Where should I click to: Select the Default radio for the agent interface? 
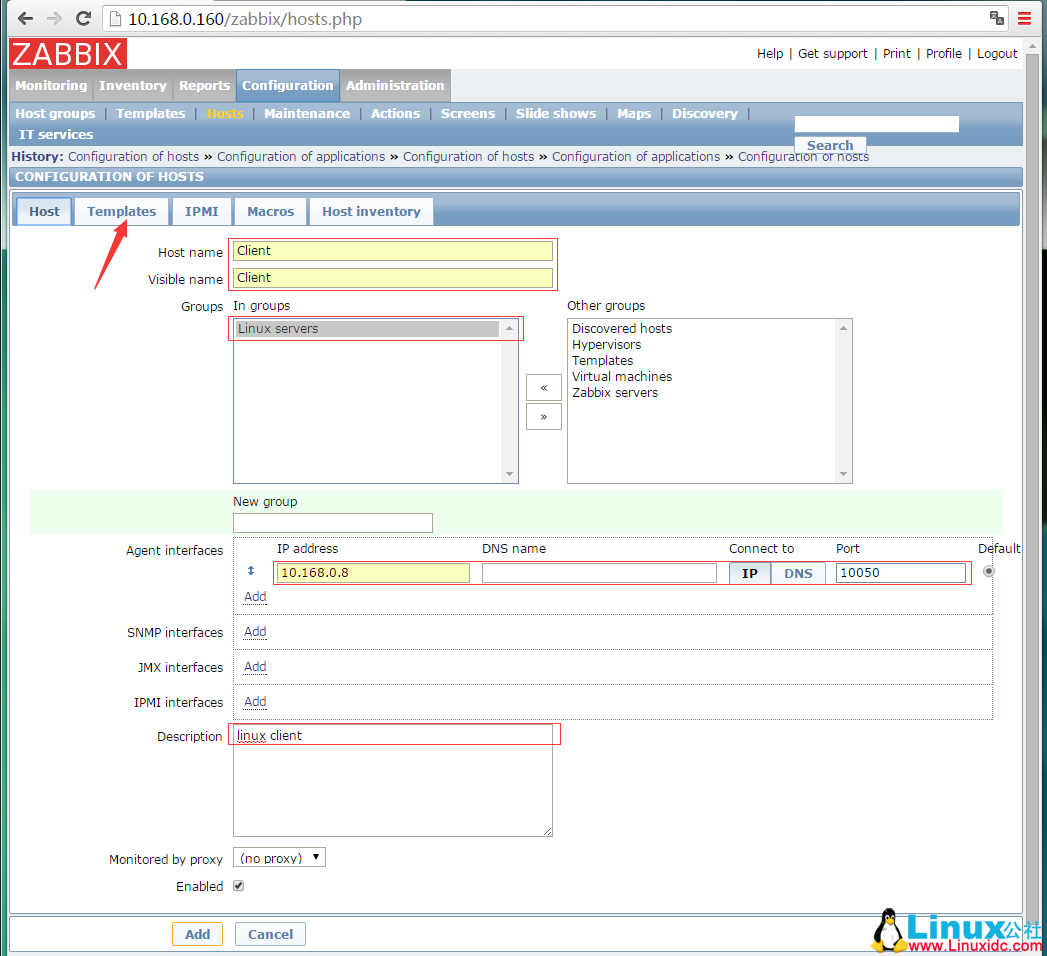click(988, 570)
